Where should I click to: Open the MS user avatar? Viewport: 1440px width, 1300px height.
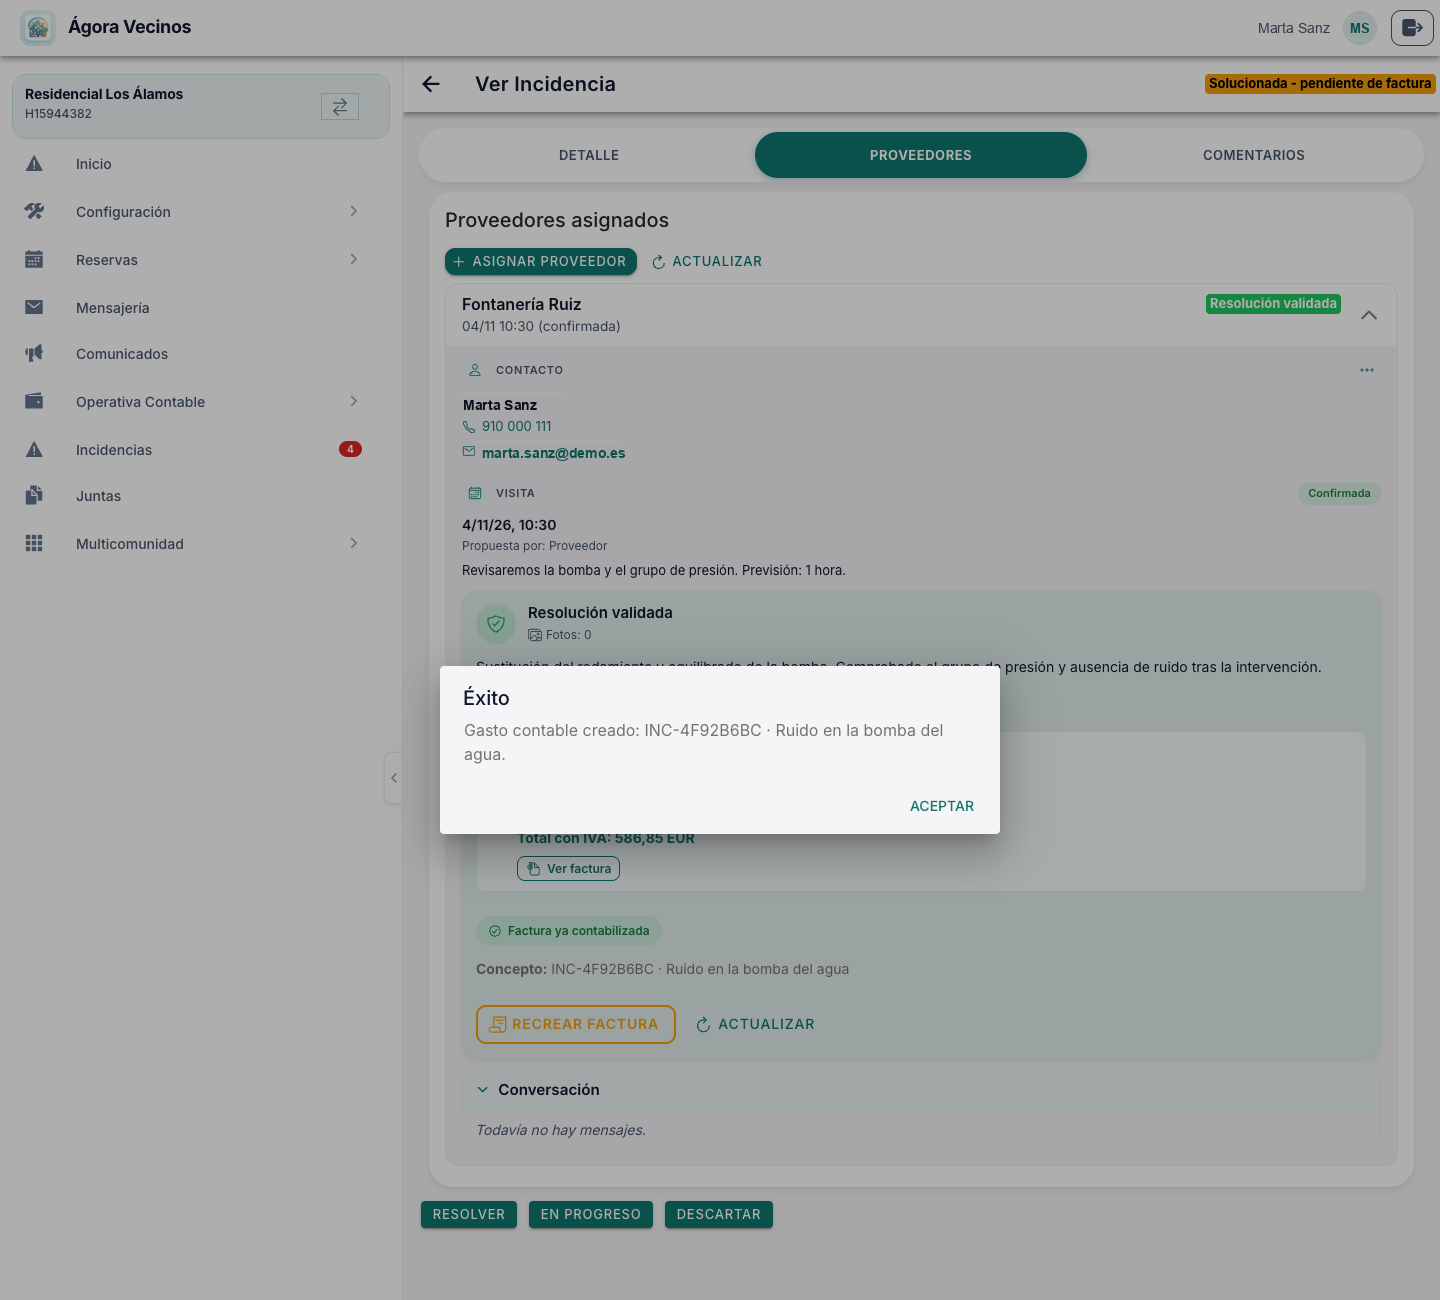[x=1360, y=28]
